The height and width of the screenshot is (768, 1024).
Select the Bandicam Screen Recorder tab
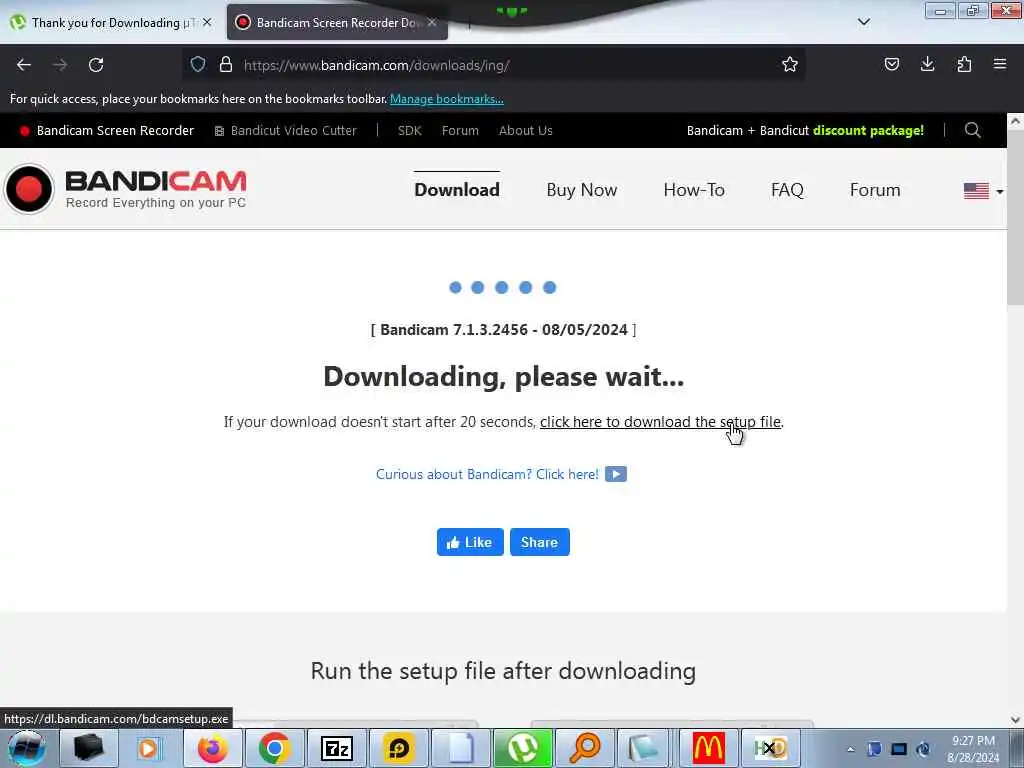[337, 23]
